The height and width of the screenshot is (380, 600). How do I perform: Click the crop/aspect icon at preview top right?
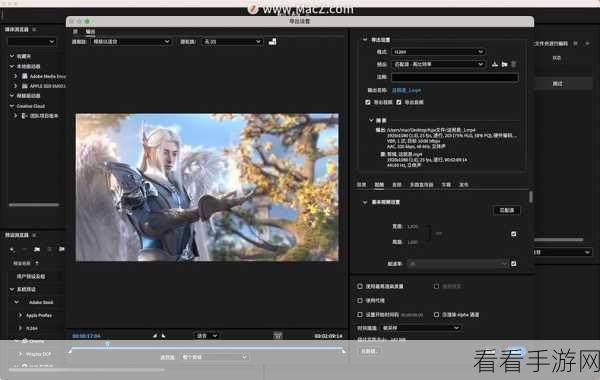pos(272,41)
